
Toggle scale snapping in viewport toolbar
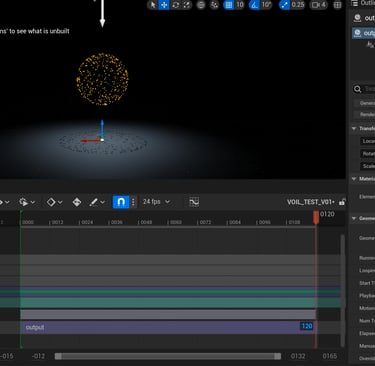tap(284, 5)
